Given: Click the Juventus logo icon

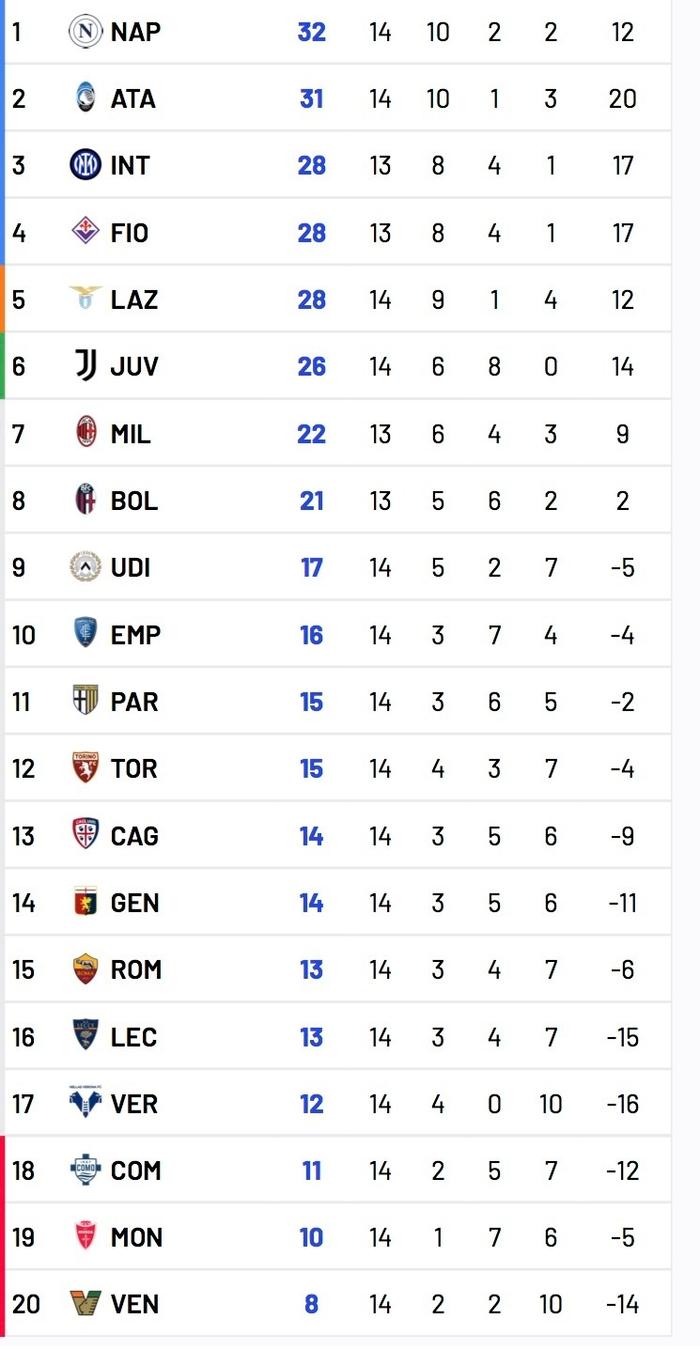Looking at the screenshot, I should pos(86,366).
